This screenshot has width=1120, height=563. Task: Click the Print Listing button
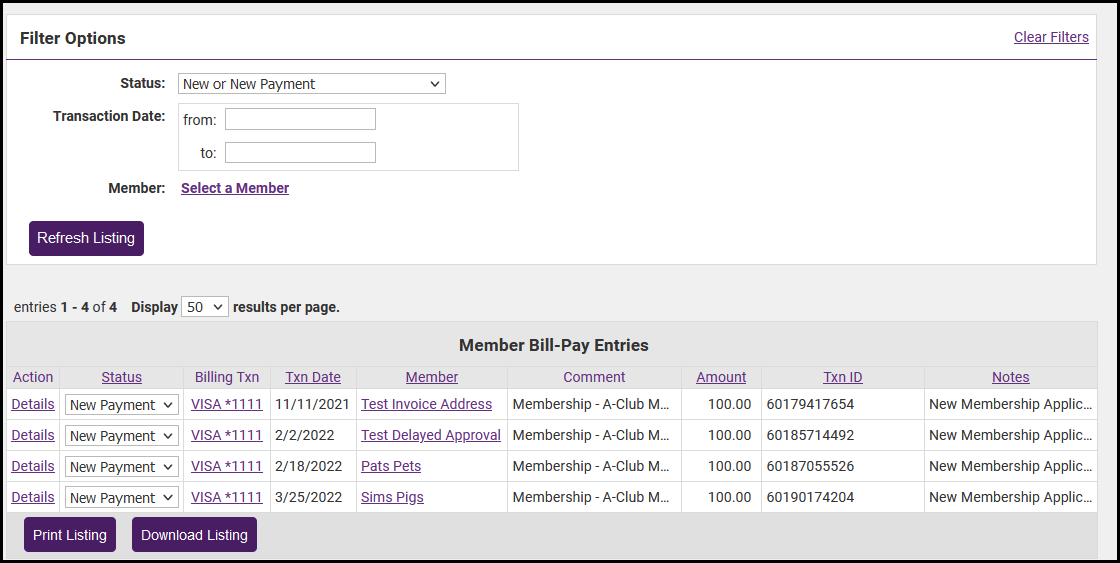[70, 535]
